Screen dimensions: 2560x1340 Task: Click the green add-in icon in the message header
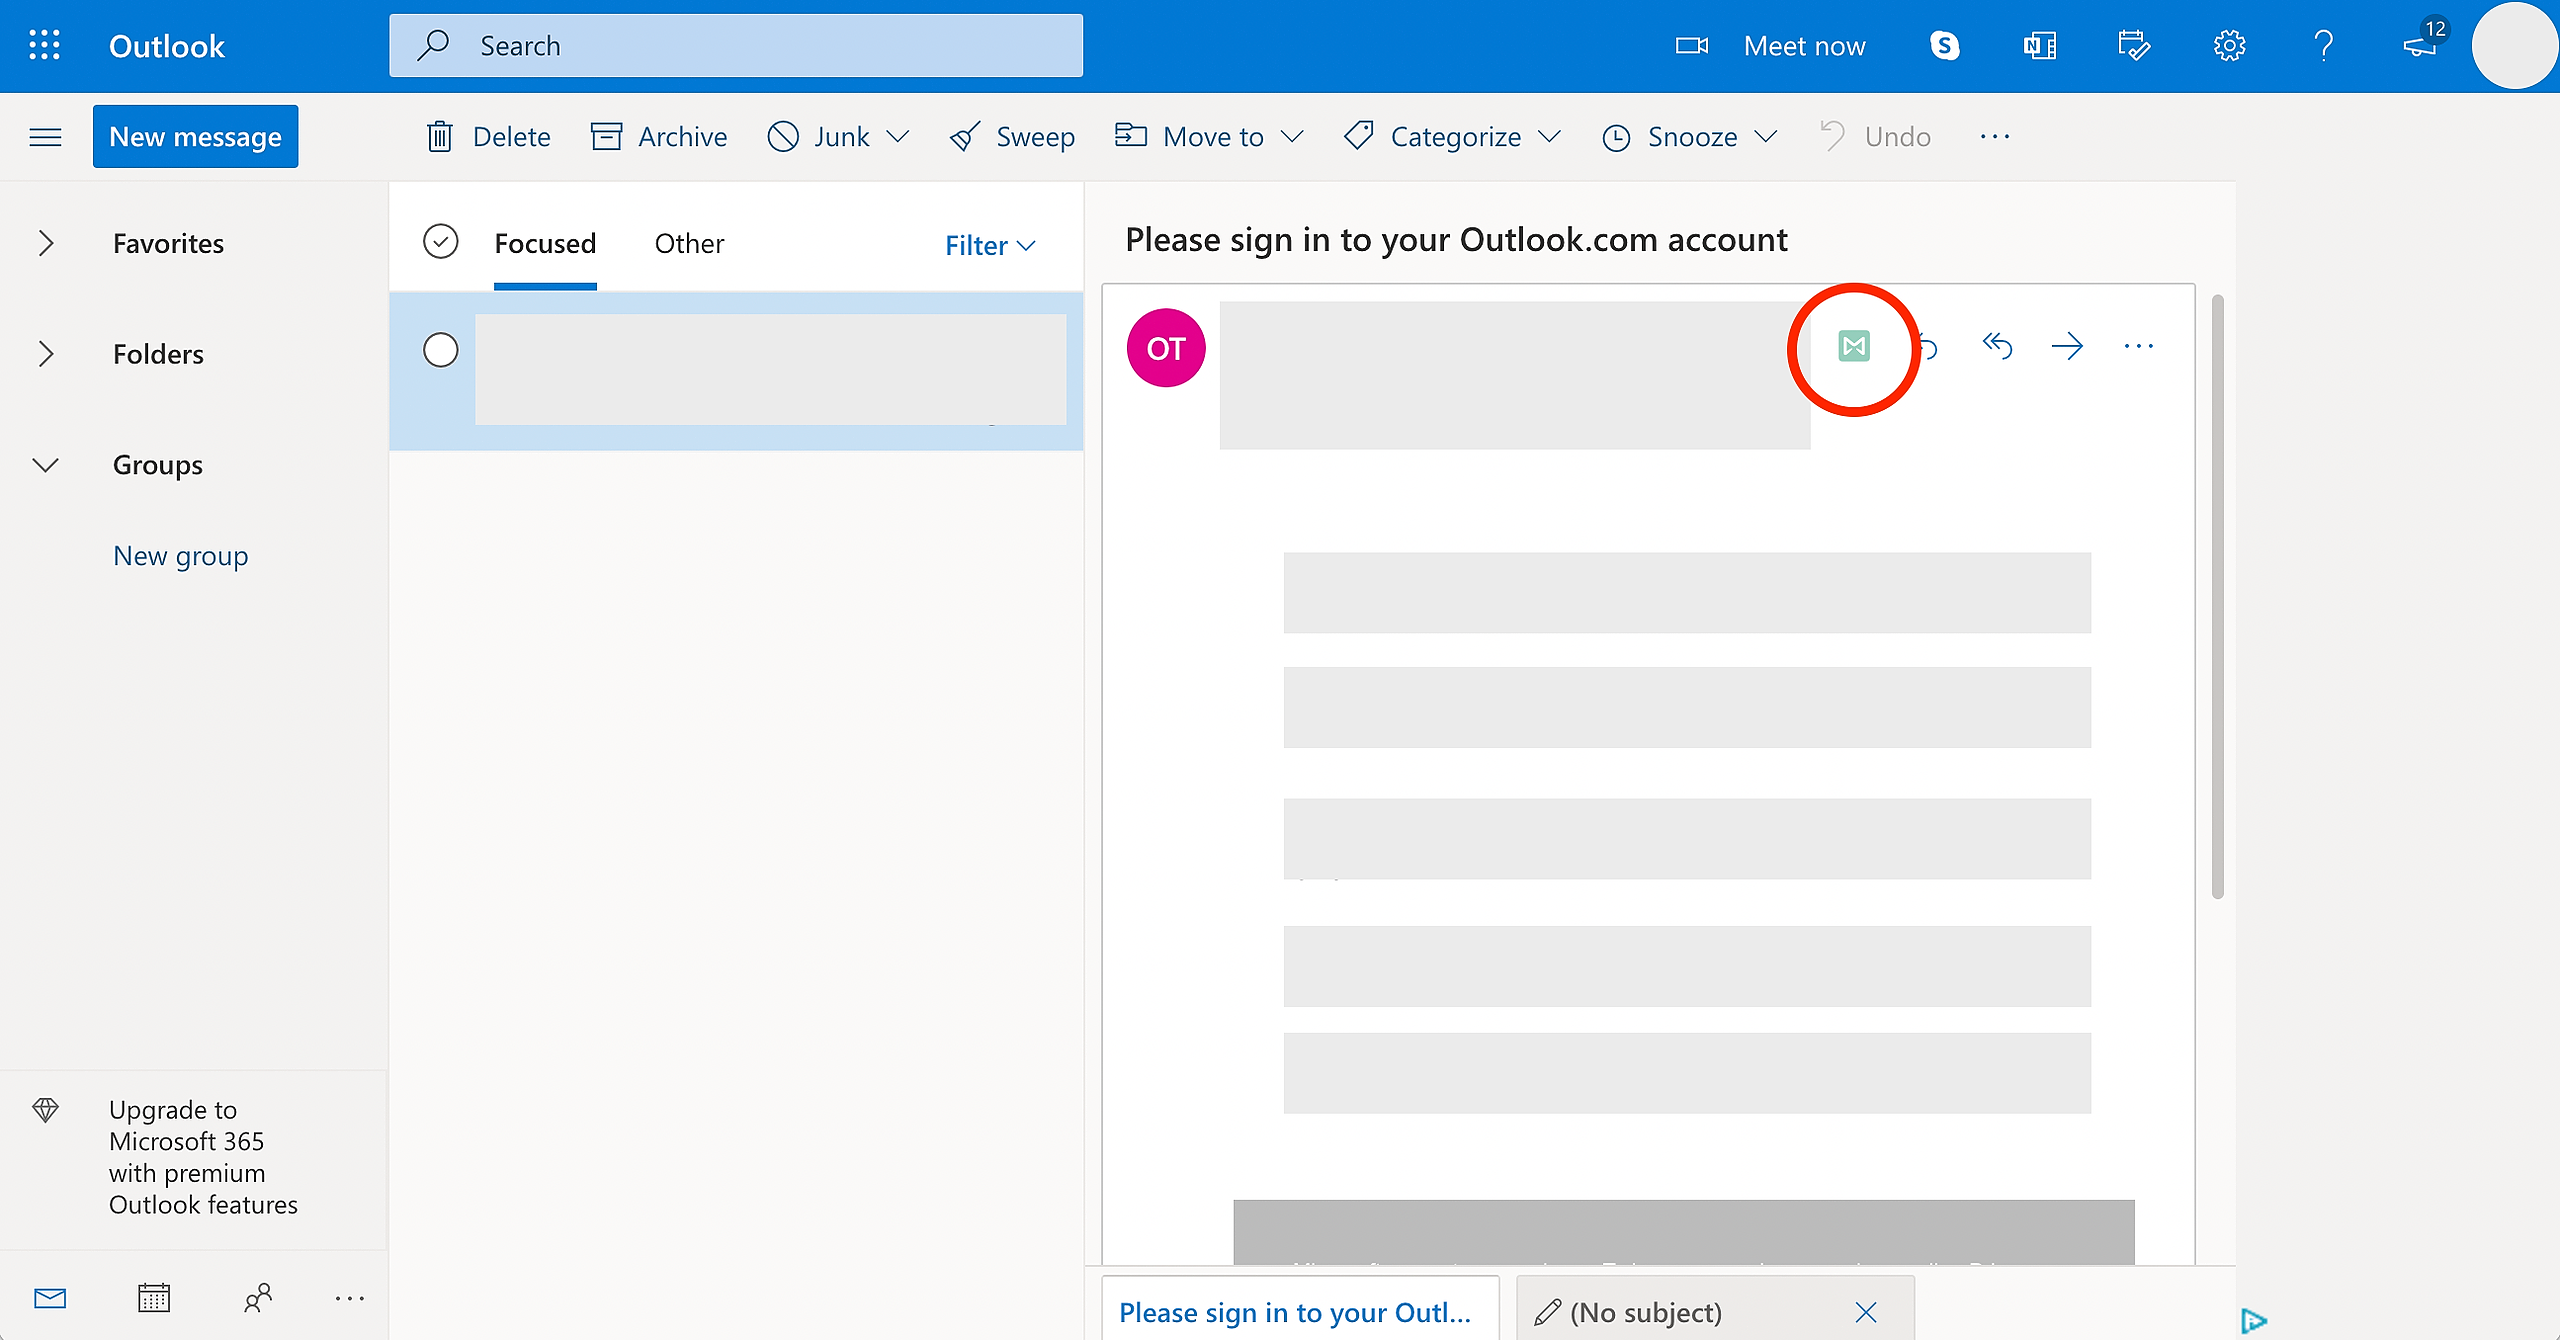tap(1854, 347)
